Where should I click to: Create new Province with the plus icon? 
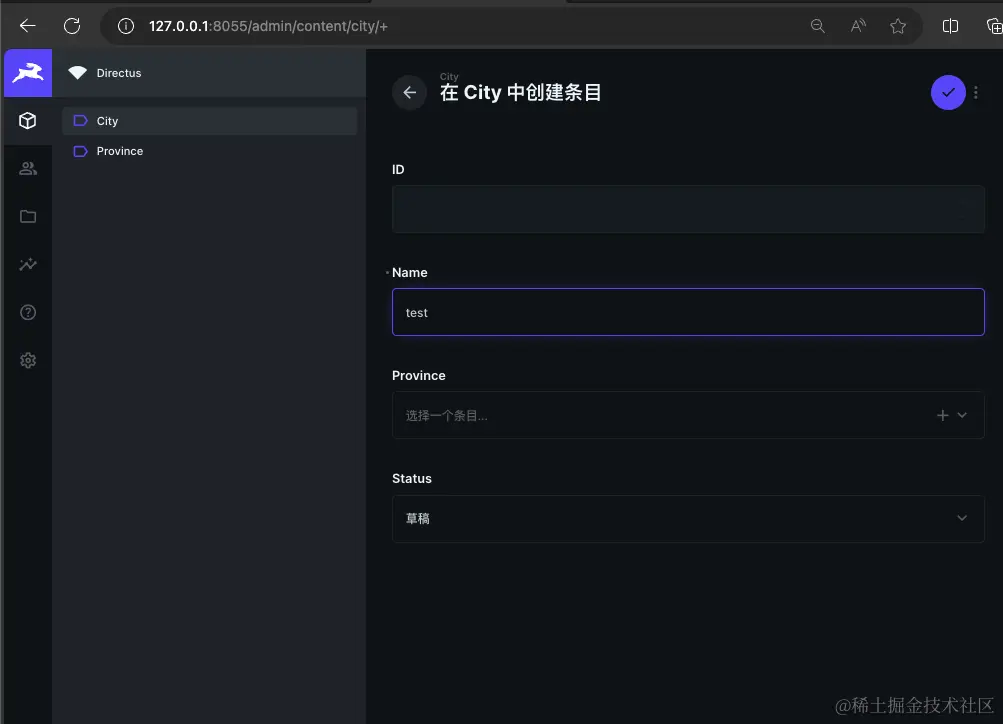tap(942, 415)
